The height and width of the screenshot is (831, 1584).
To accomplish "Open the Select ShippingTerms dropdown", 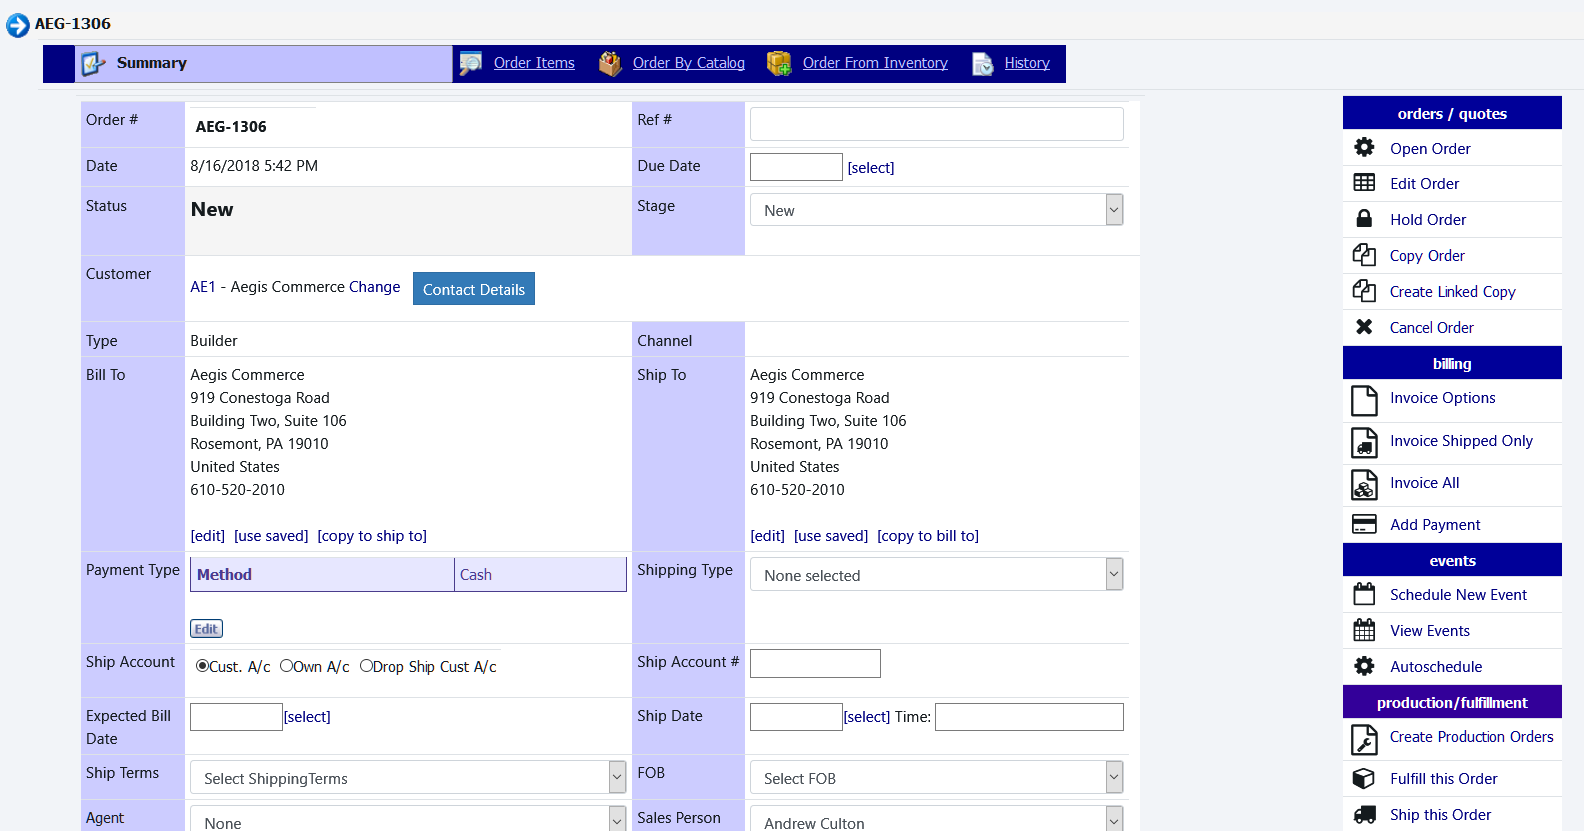I will (x=407, y=778).
